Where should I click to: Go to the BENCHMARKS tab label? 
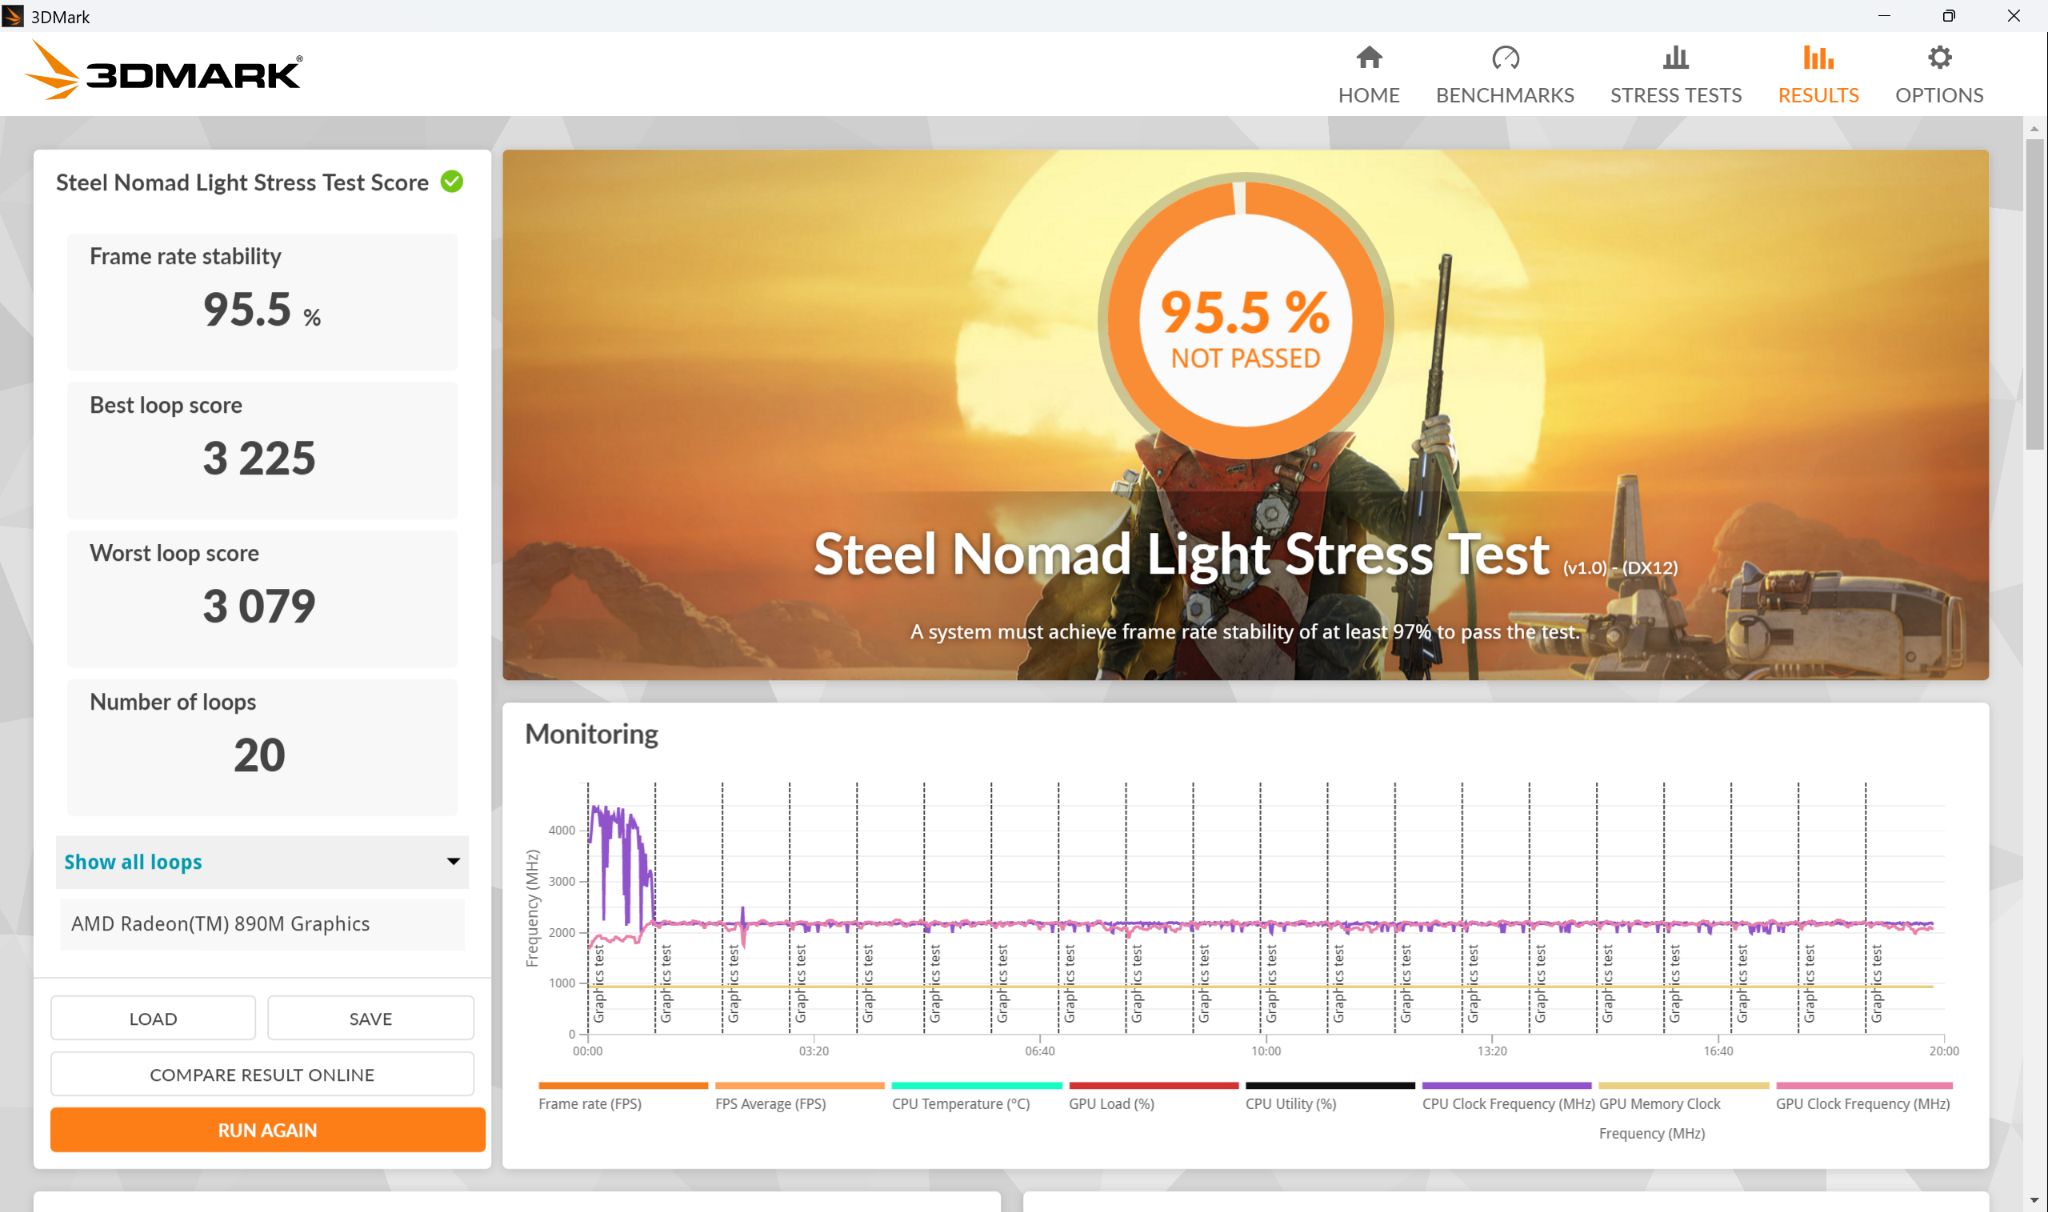tap(1505, 95)
